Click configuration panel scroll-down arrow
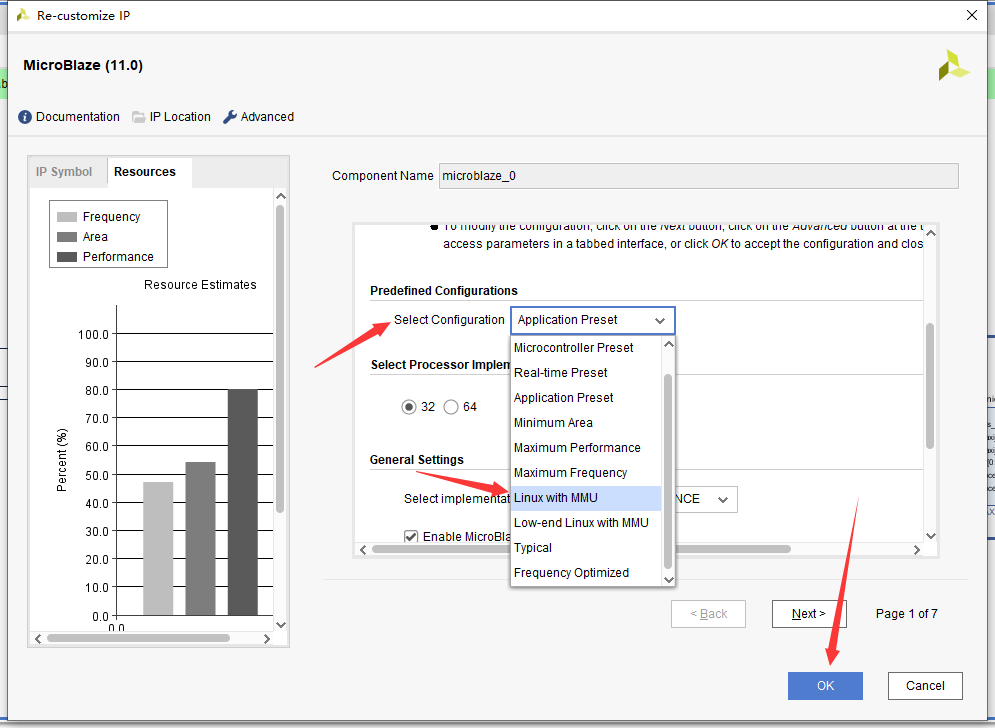 [x=931, y=536]
